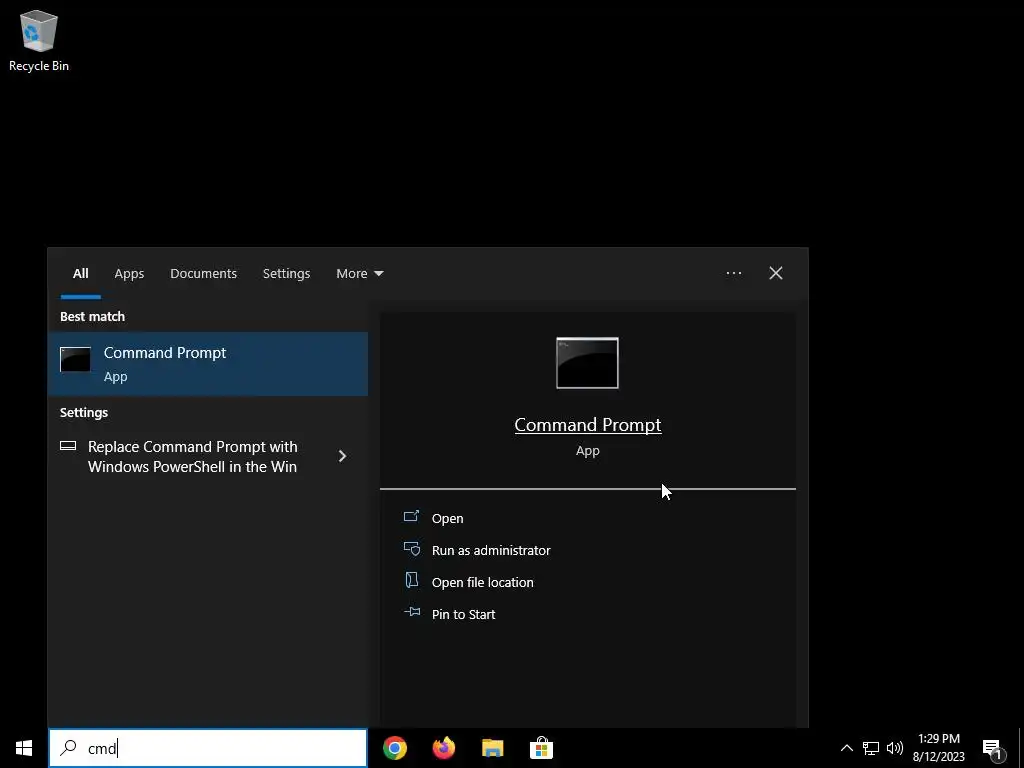Click the Pin to Start pin icon
1024x768 pixels.
pos(411,612)
